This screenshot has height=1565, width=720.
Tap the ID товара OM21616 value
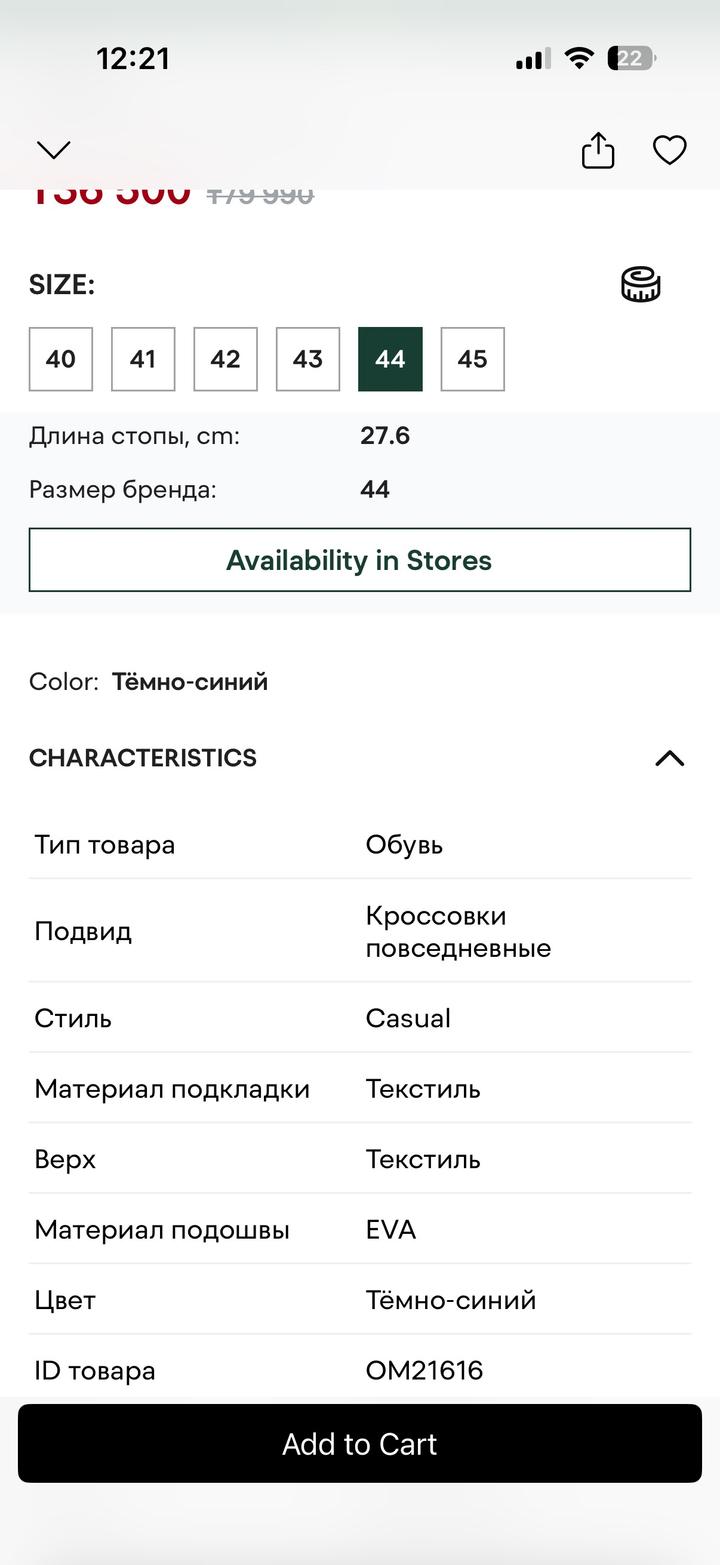[424, 1370]
